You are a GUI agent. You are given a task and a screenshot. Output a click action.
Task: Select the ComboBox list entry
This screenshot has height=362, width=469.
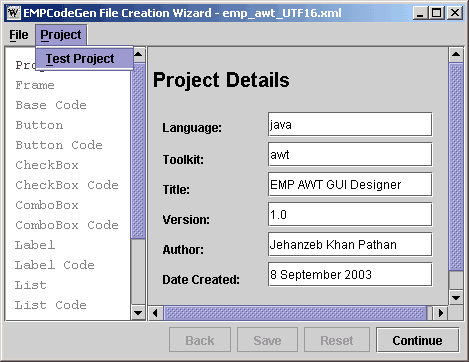pyautogui.click(x=47, y=205)
